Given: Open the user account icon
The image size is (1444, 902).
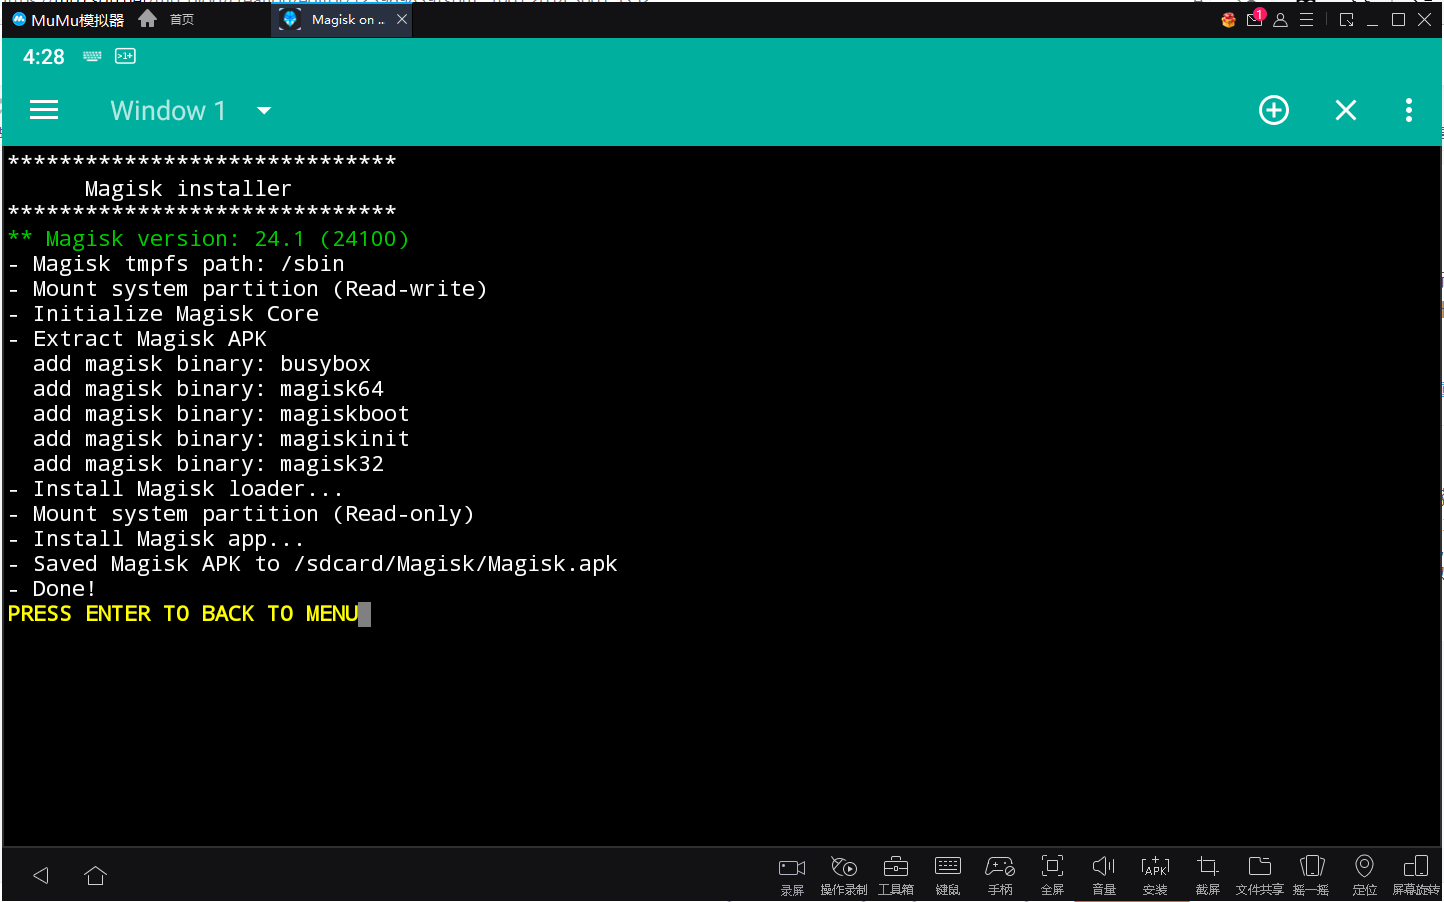Looking at the screenshot, I should coord(1280,20).
